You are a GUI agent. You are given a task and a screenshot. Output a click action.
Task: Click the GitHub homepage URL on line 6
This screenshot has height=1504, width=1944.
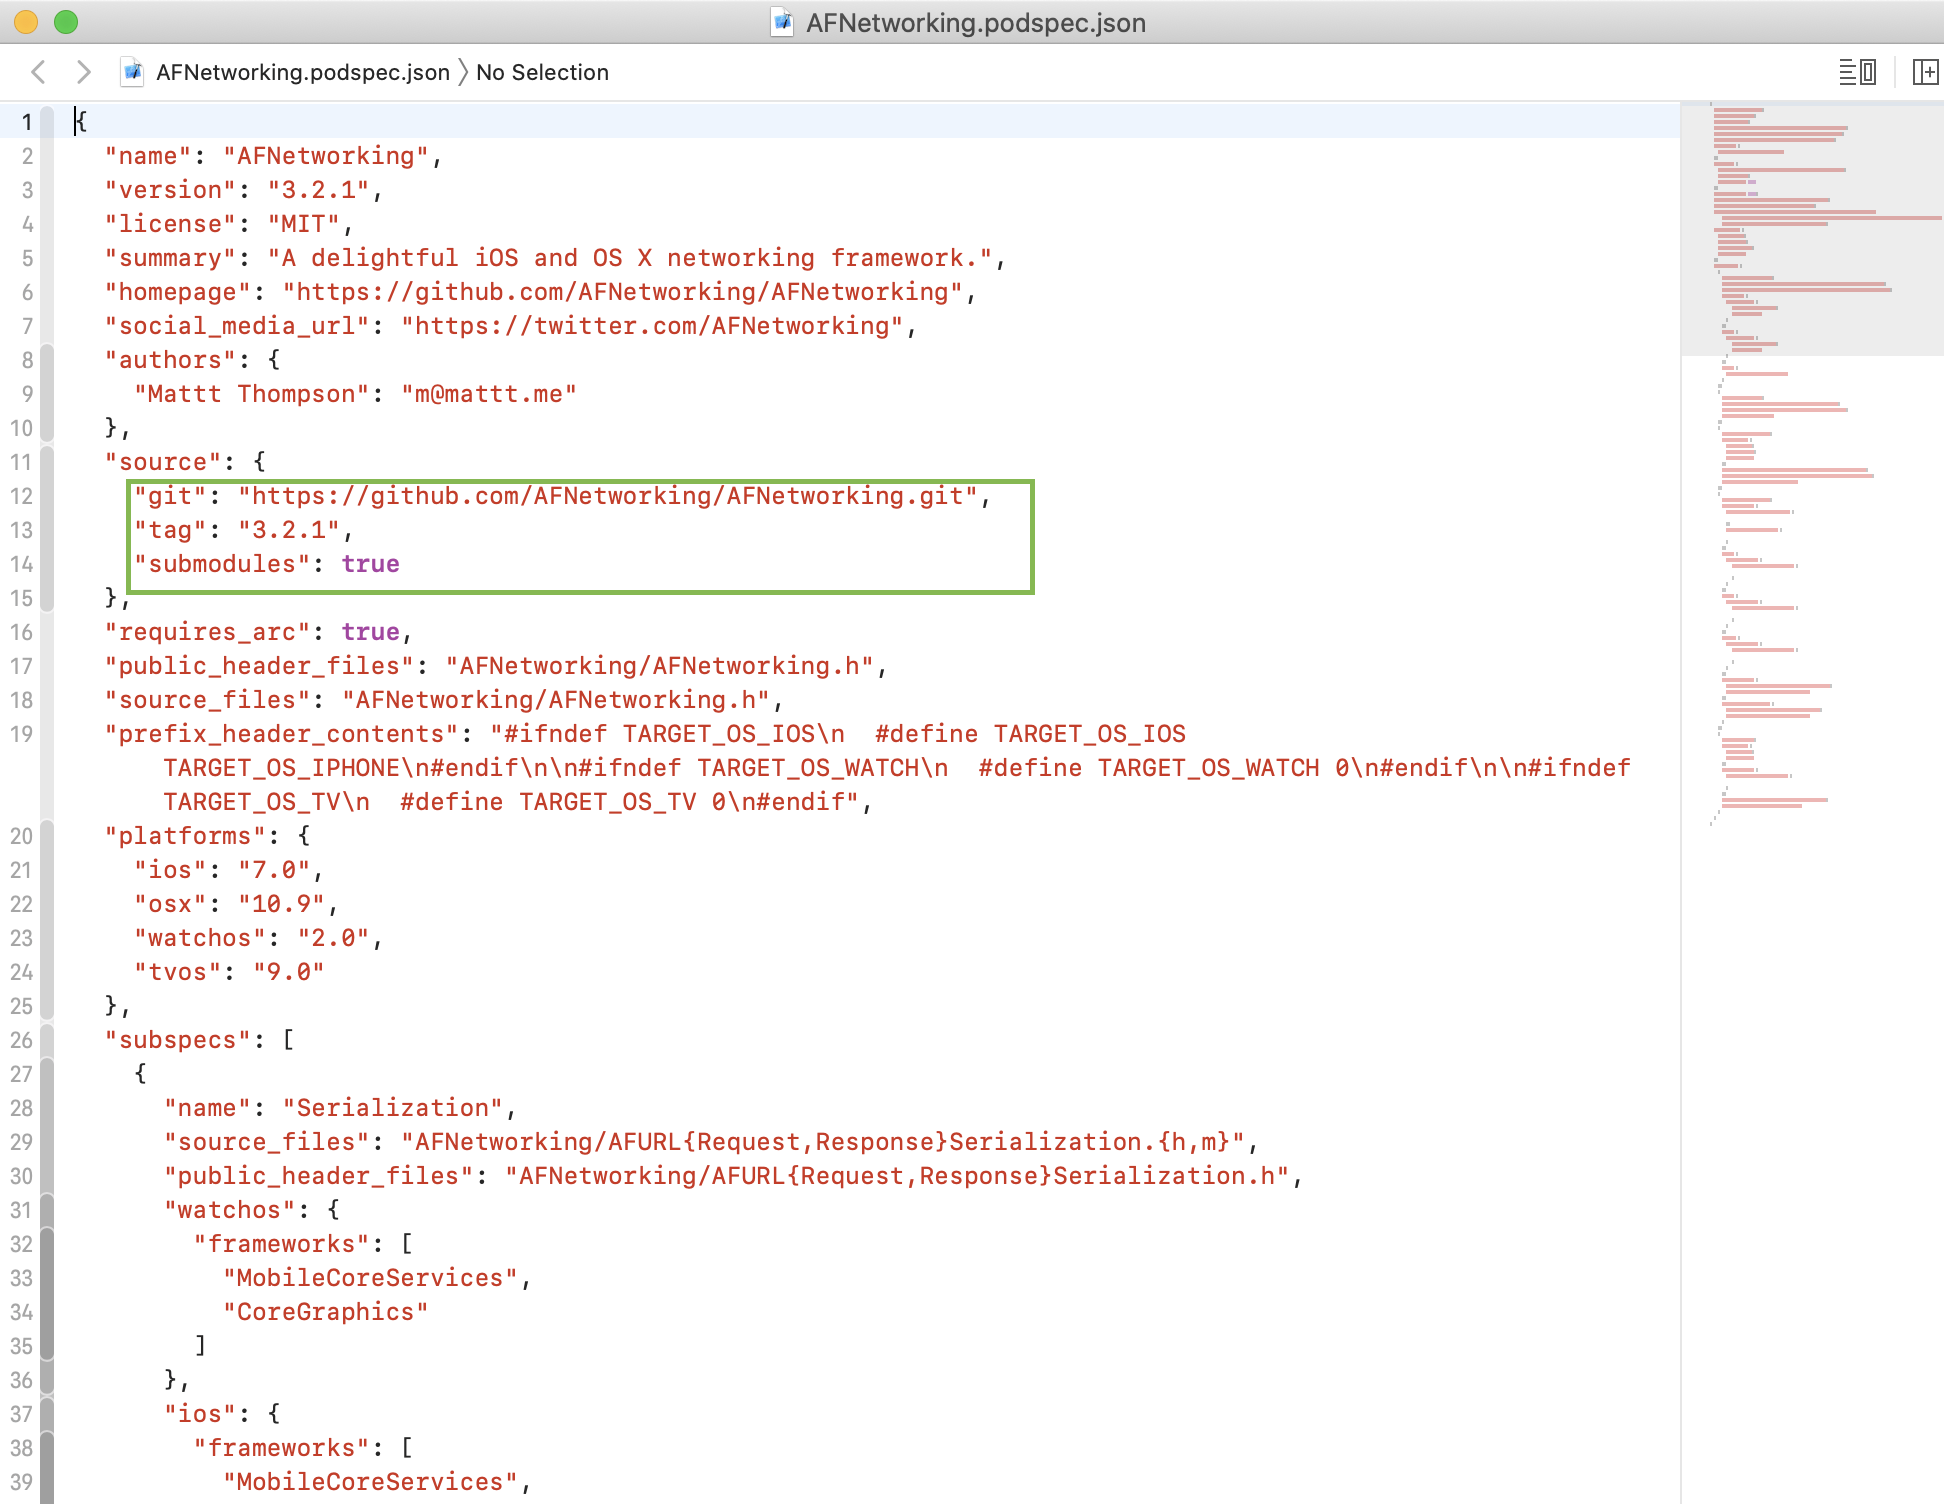[x=622, y=292]
